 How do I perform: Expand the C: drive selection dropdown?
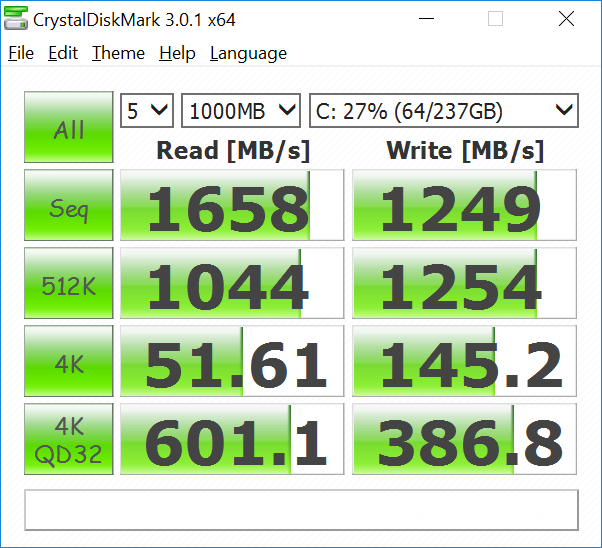pos(444,111)
